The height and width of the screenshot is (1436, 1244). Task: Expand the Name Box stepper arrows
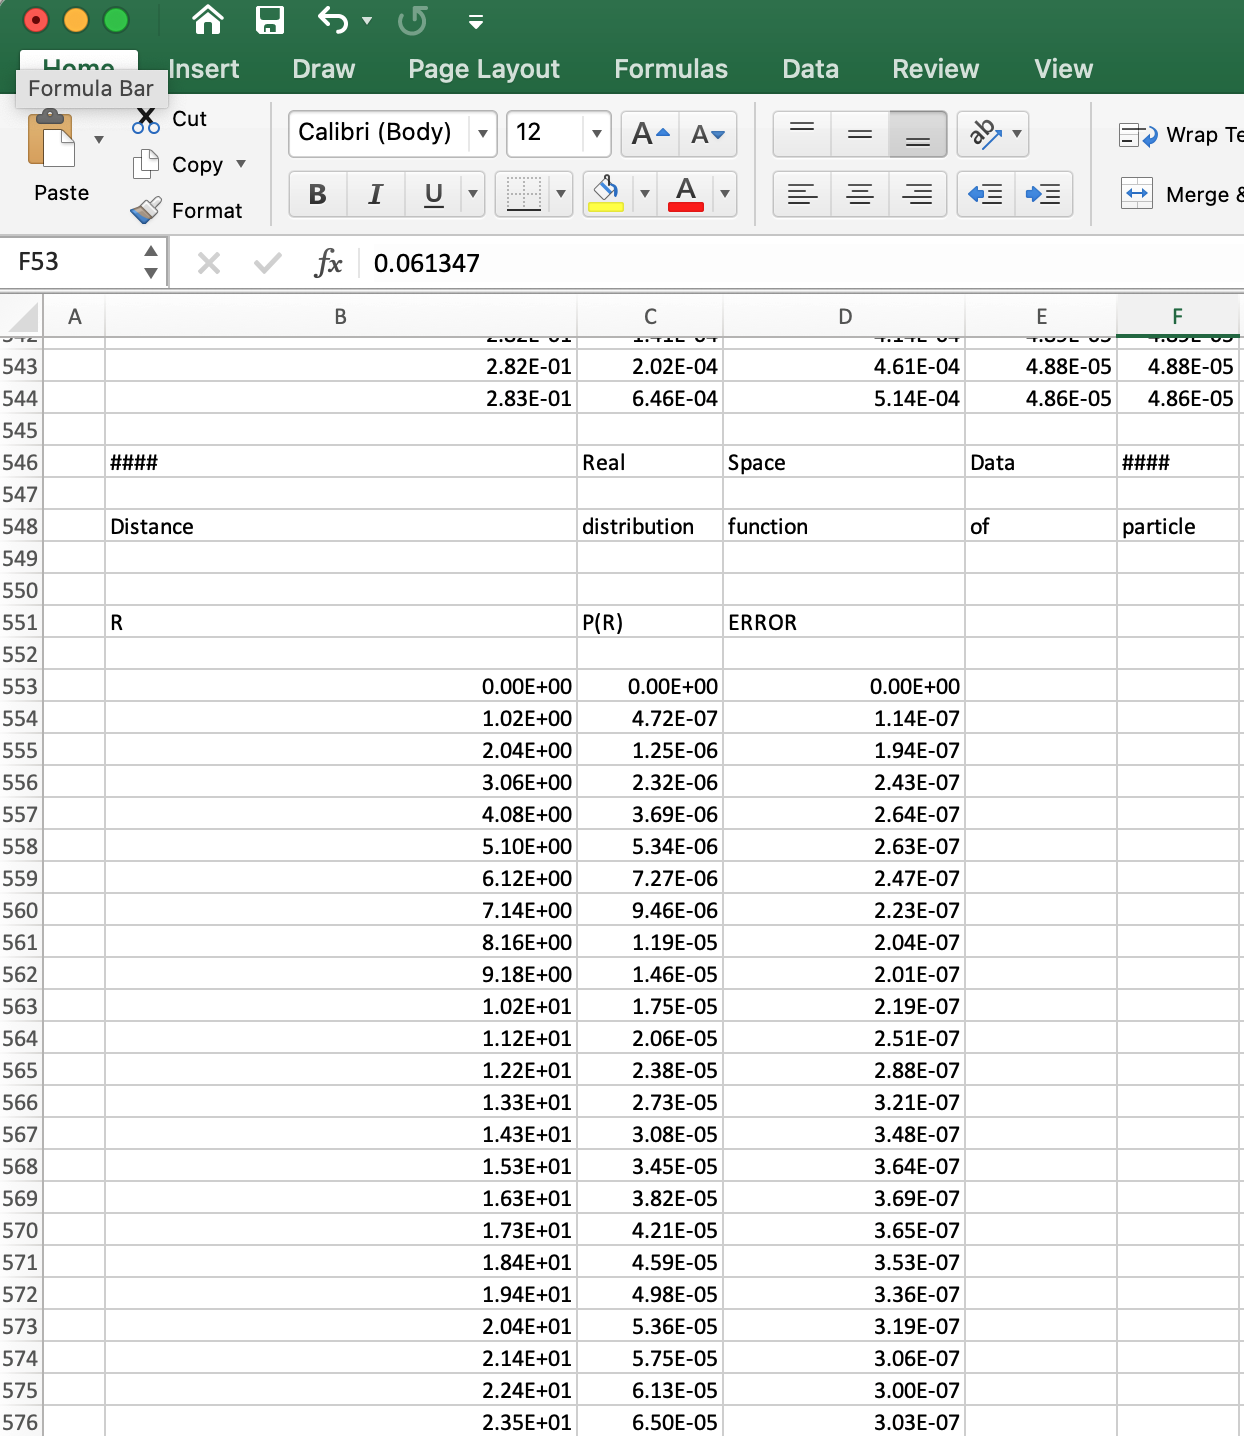point(151,262)
